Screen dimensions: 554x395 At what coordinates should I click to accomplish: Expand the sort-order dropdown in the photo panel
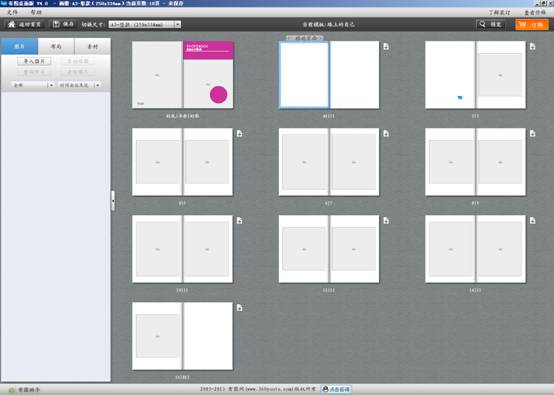pyautogui.click(x=98, y=85)
